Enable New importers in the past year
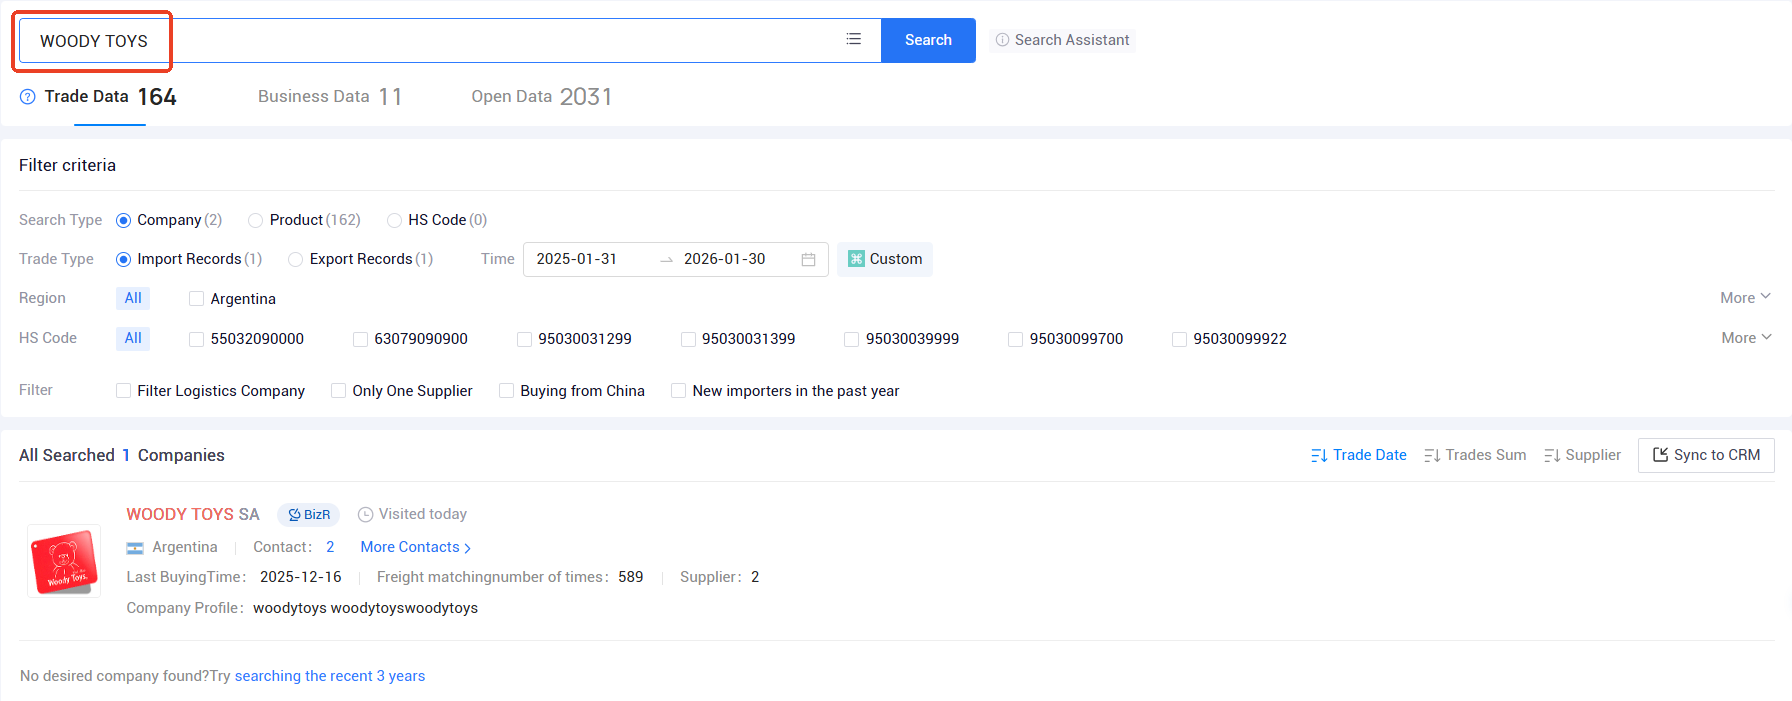 (x=678, y=391)
